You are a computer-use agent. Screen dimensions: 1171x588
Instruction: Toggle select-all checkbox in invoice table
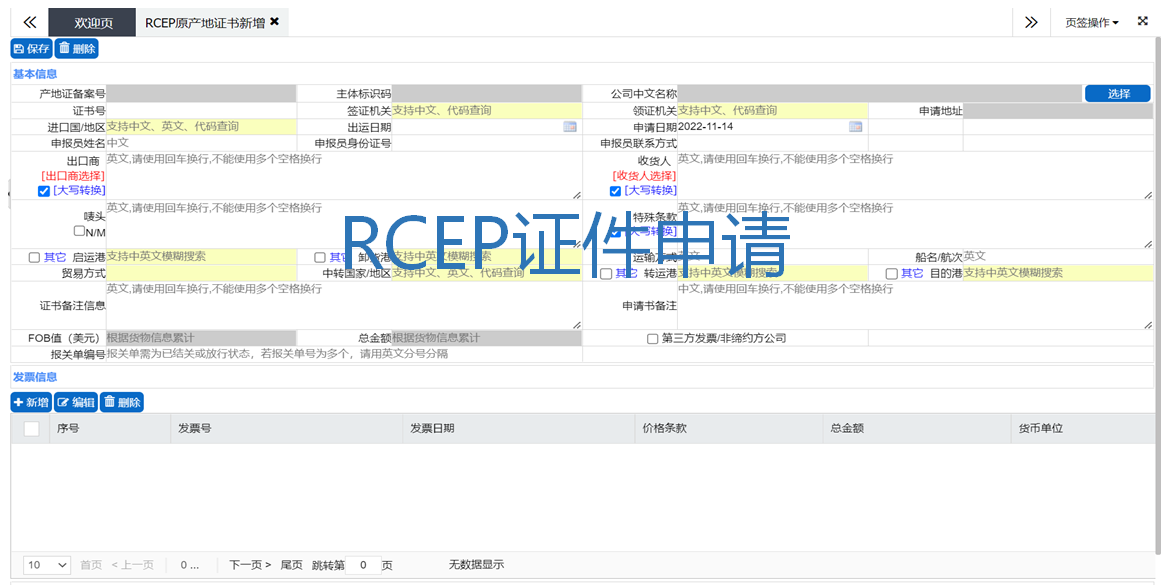coord(31,429)
